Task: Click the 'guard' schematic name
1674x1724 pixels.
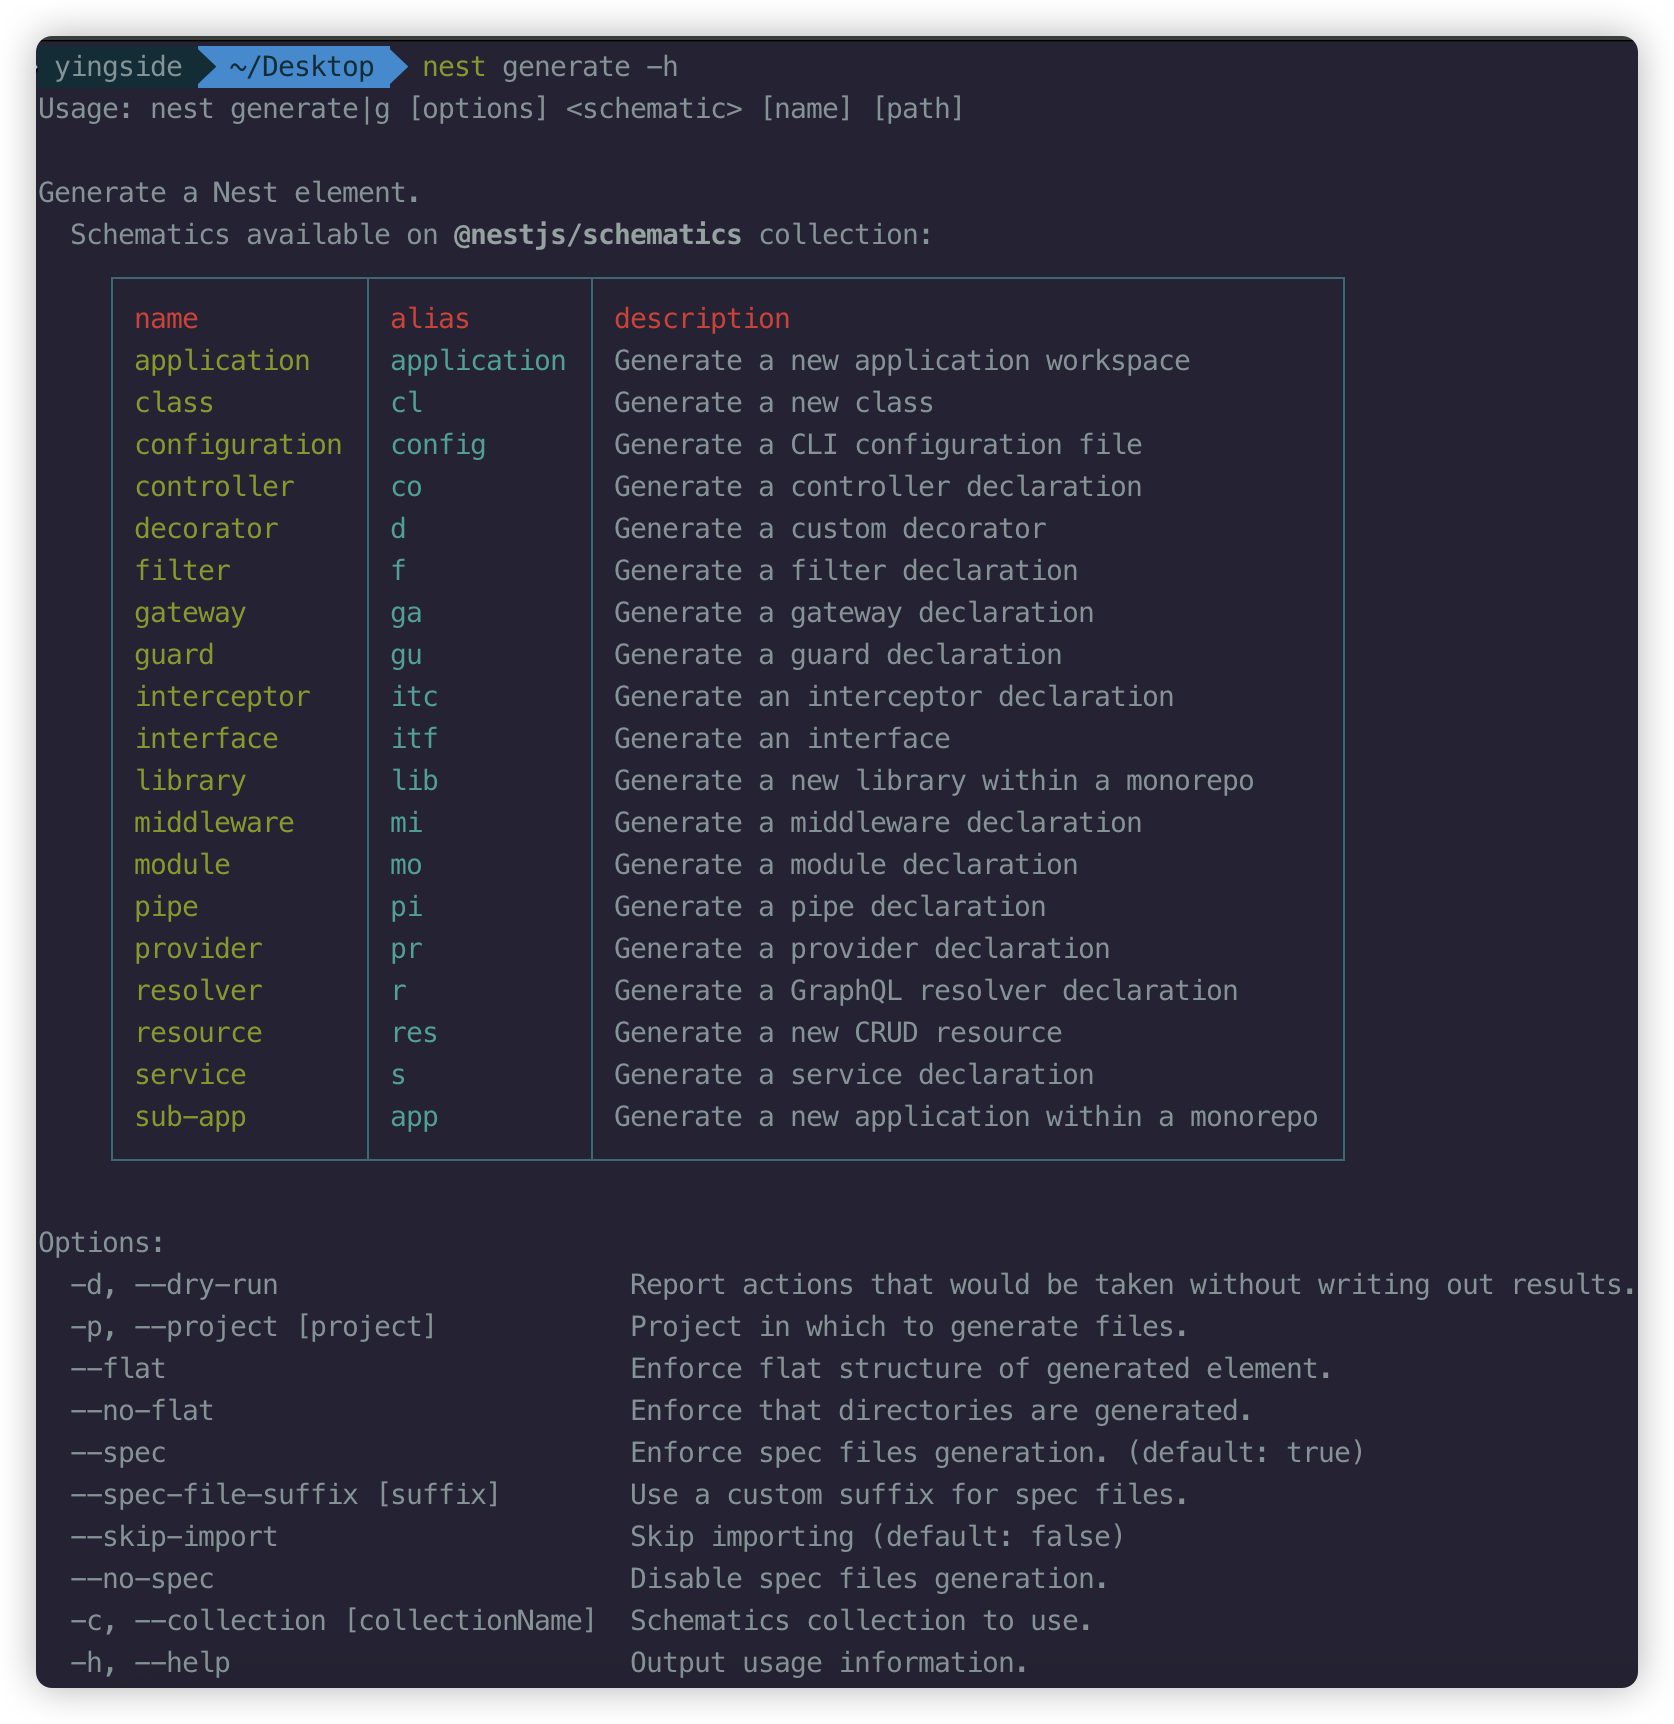Action: (174, 655)
